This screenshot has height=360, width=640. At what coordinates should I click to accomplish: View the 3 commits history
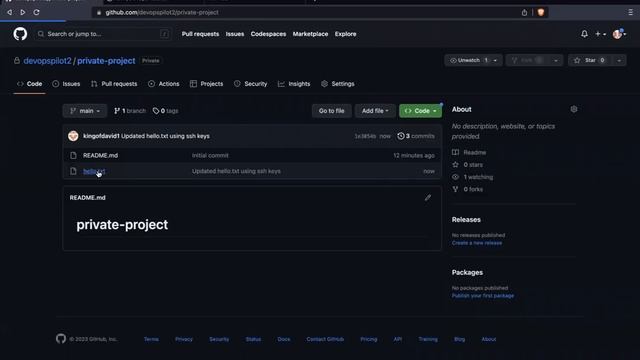pos(416,136)
